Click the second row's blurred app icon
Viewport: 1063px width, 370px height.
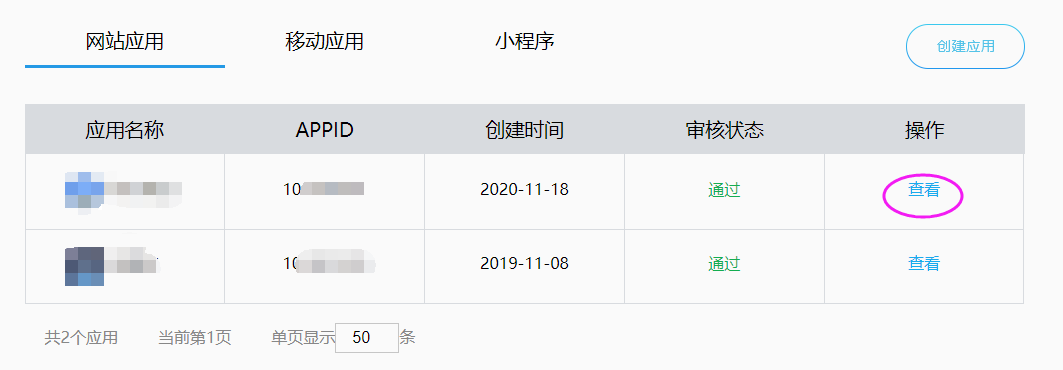click(x=84, y=266)
